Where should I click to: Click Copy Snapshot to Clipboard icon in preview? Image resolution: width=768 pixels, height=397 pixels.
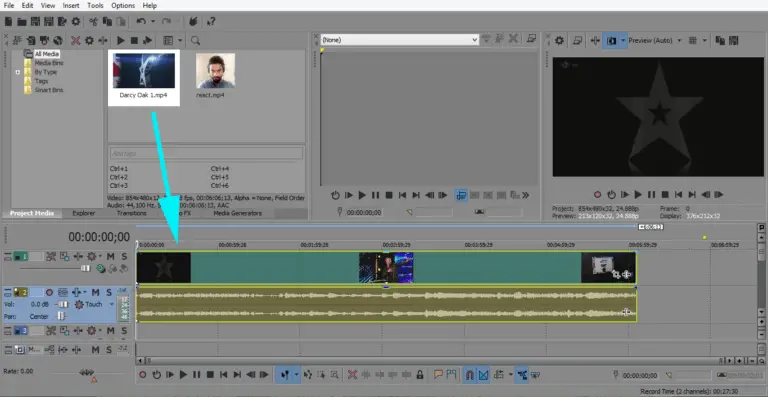click(x=720, y=40)
